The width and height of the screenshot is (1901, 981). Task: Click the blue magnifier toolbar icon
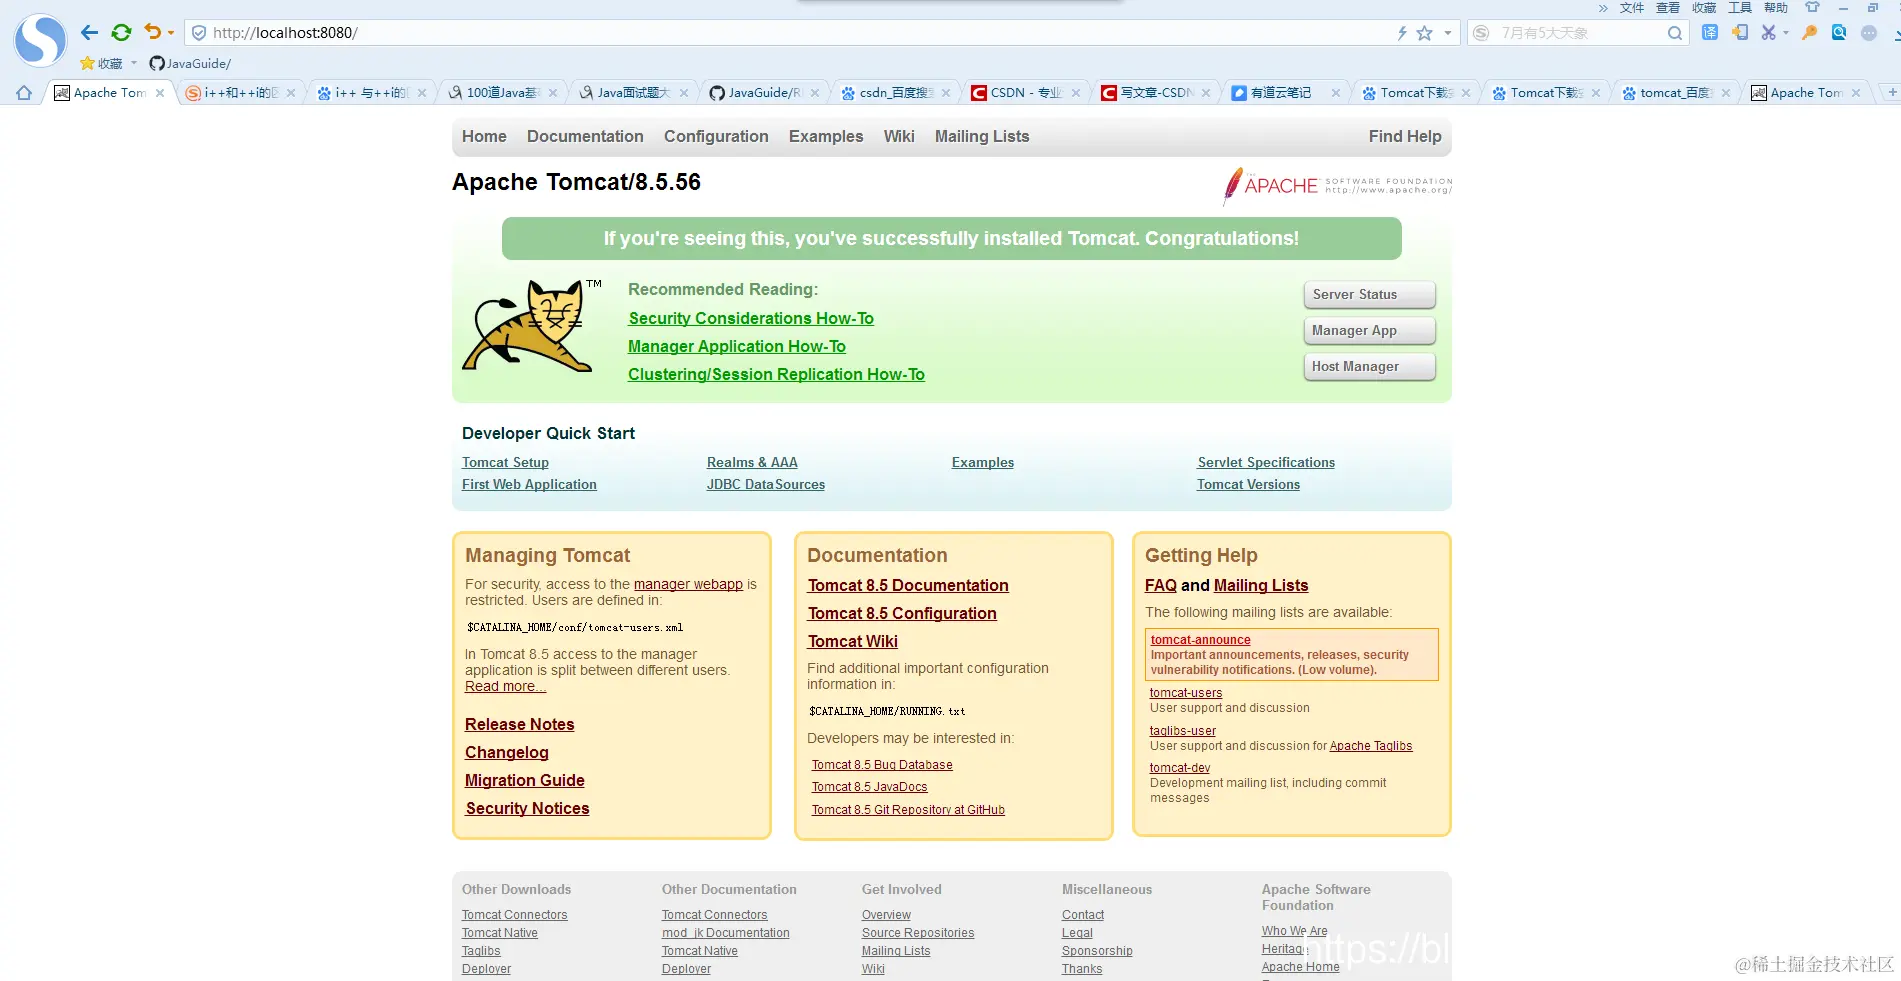[x=1839, y=32]
